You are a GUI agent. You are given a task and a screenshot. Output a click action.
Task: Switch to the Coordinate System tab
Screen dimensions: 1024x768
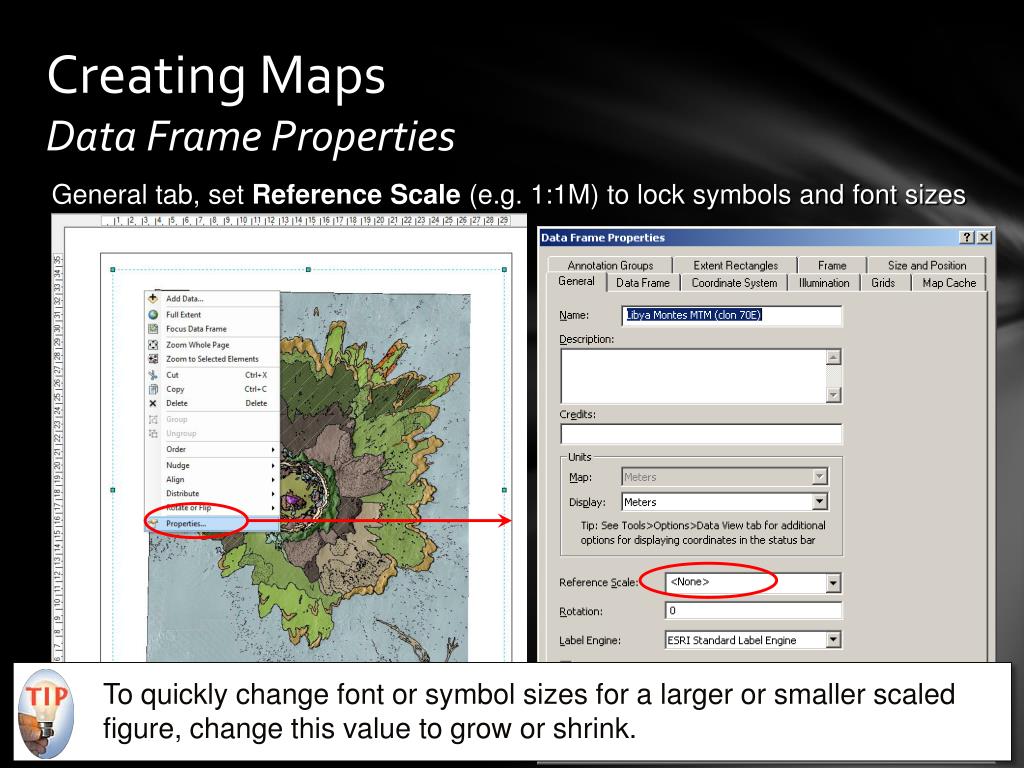(x=734, y=283)
